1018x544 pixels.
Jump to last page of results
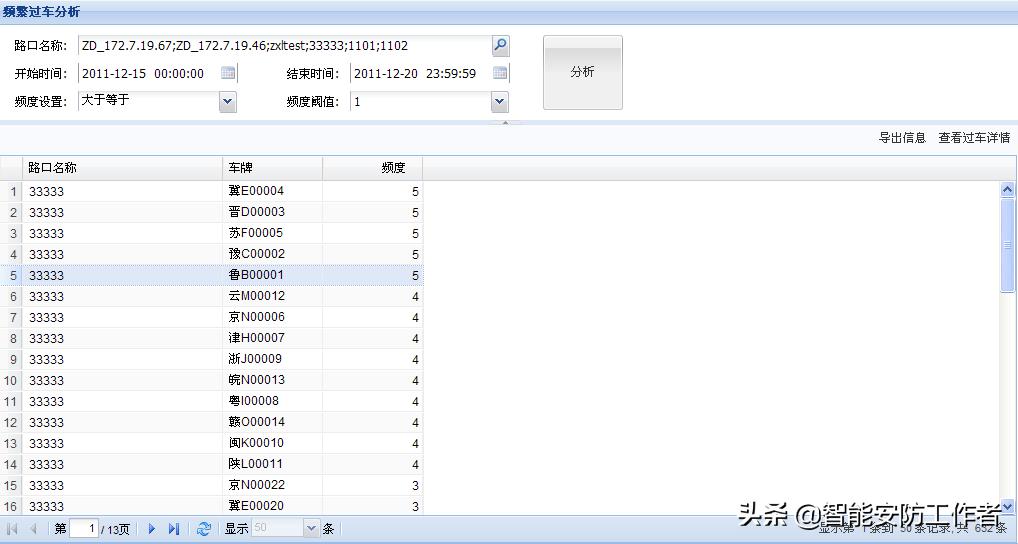tap(174, 529)
